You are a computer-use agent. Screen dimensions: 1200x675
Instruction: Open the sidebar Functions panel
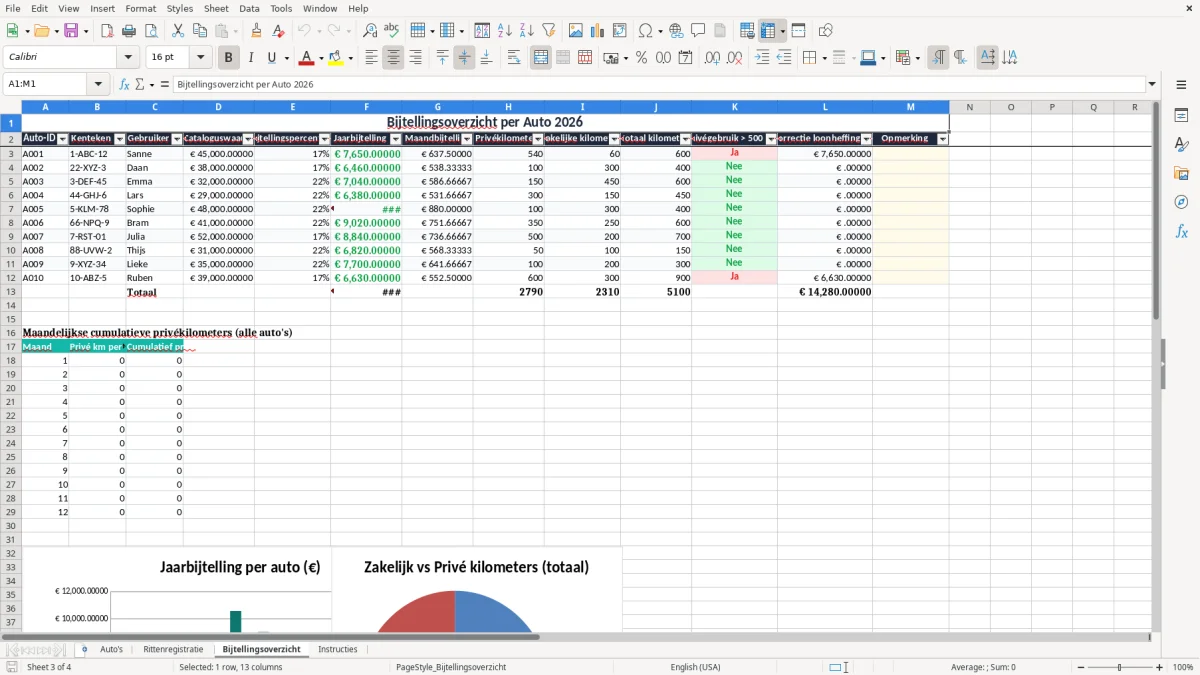coord(1182,232)
